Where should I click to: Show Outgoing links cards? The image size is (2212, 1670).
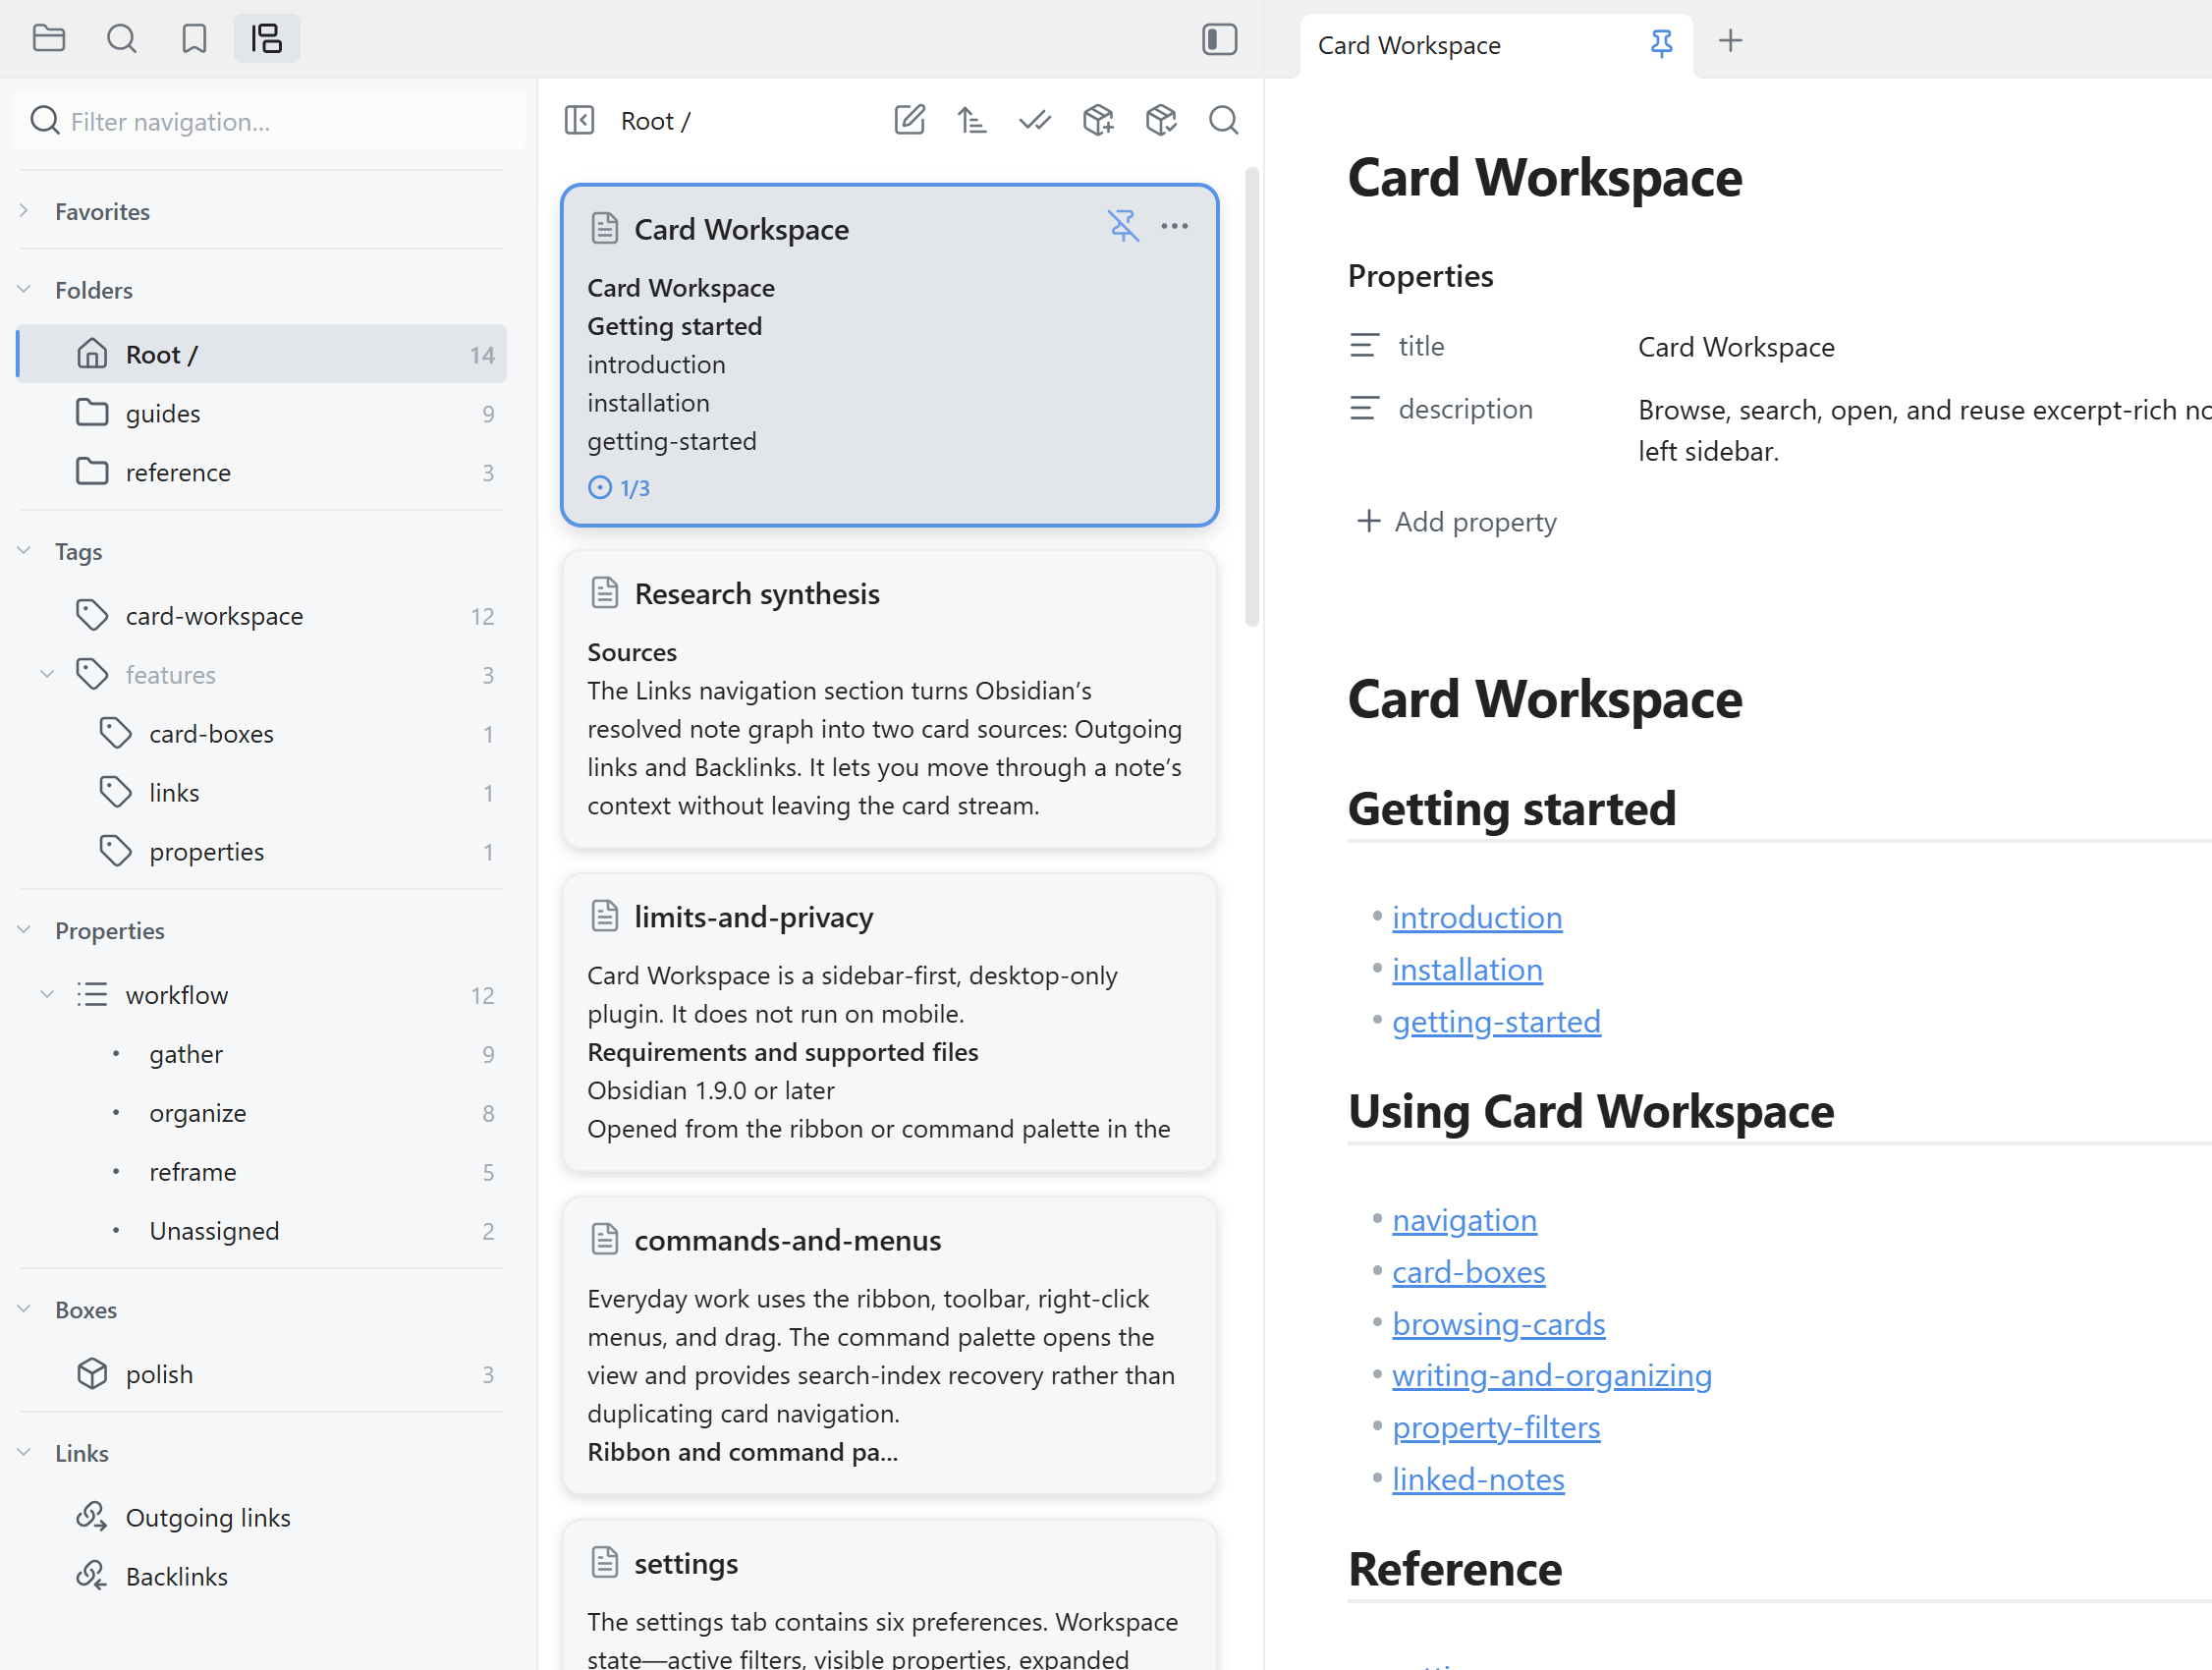click(x=262, y=1517)
